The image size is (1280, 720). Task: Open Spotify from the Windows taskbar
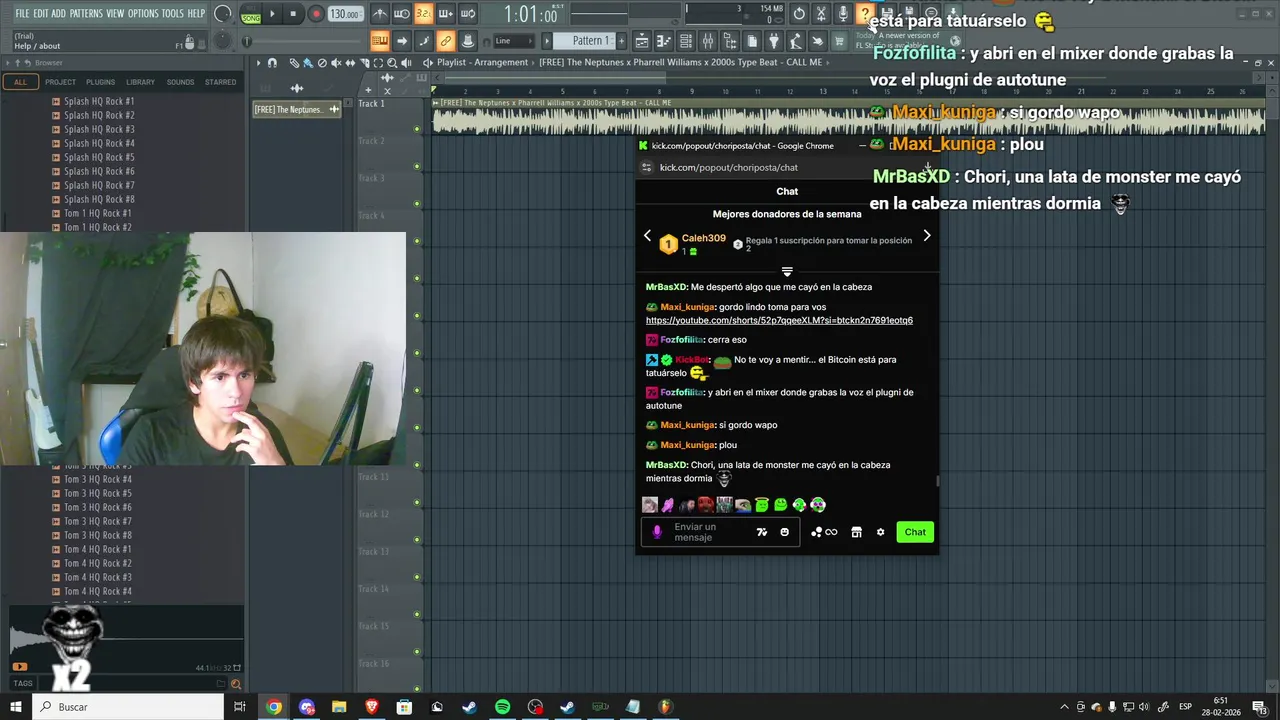(x=502, y=707)
